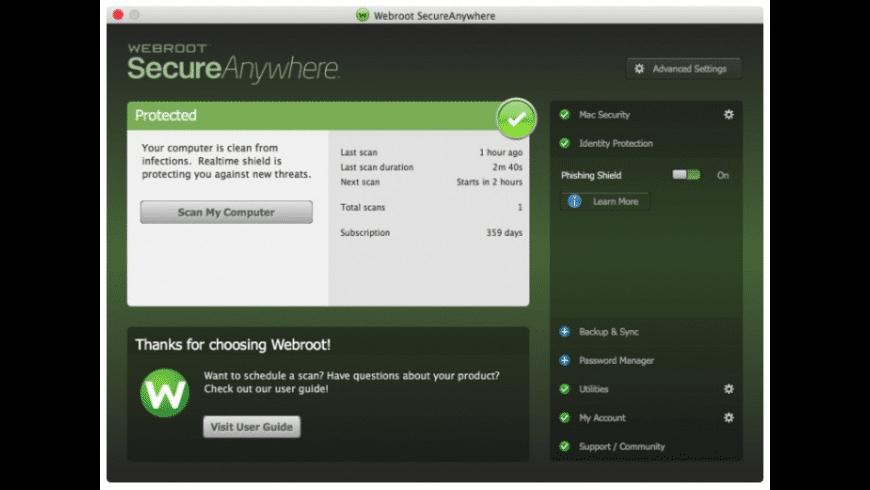Open Advanced Settings
The width and height of the screenshot is (870, 490).
pyautogui.click(x=684, y=69)
